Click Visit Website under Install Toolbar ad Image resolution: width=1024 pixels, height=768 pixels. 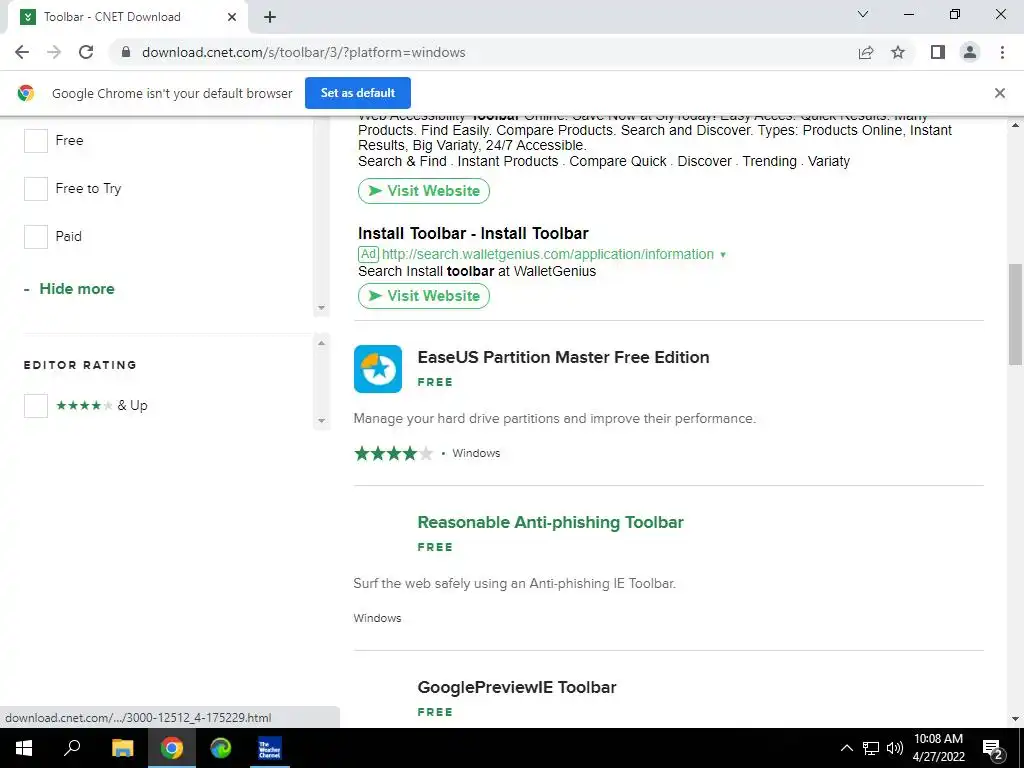[424, 296]
